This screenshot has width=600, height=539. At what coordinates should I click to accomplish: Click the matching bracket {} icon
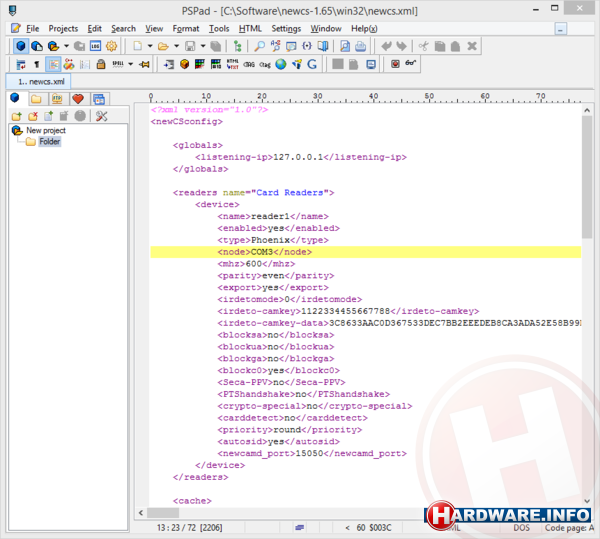coord(307,46)
